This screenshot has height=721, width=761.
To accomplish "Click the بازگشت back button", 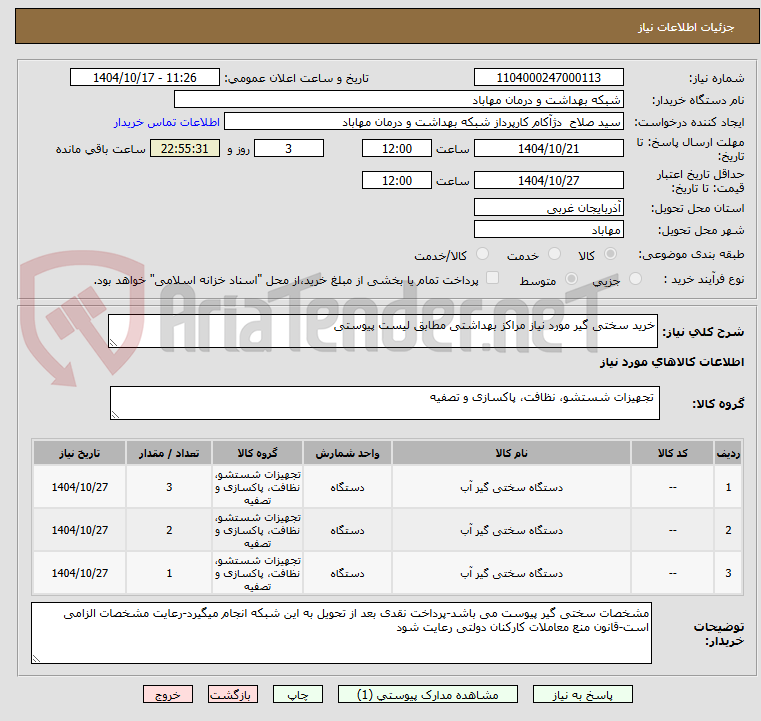I will click(x=232, y=694).
